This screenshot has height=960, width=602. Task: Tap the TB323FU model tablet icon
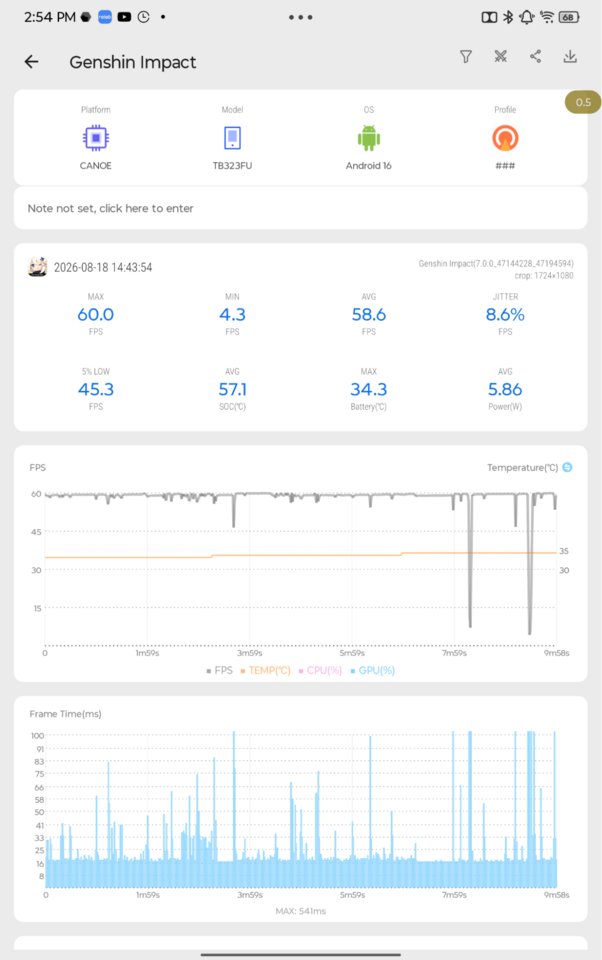232,138
